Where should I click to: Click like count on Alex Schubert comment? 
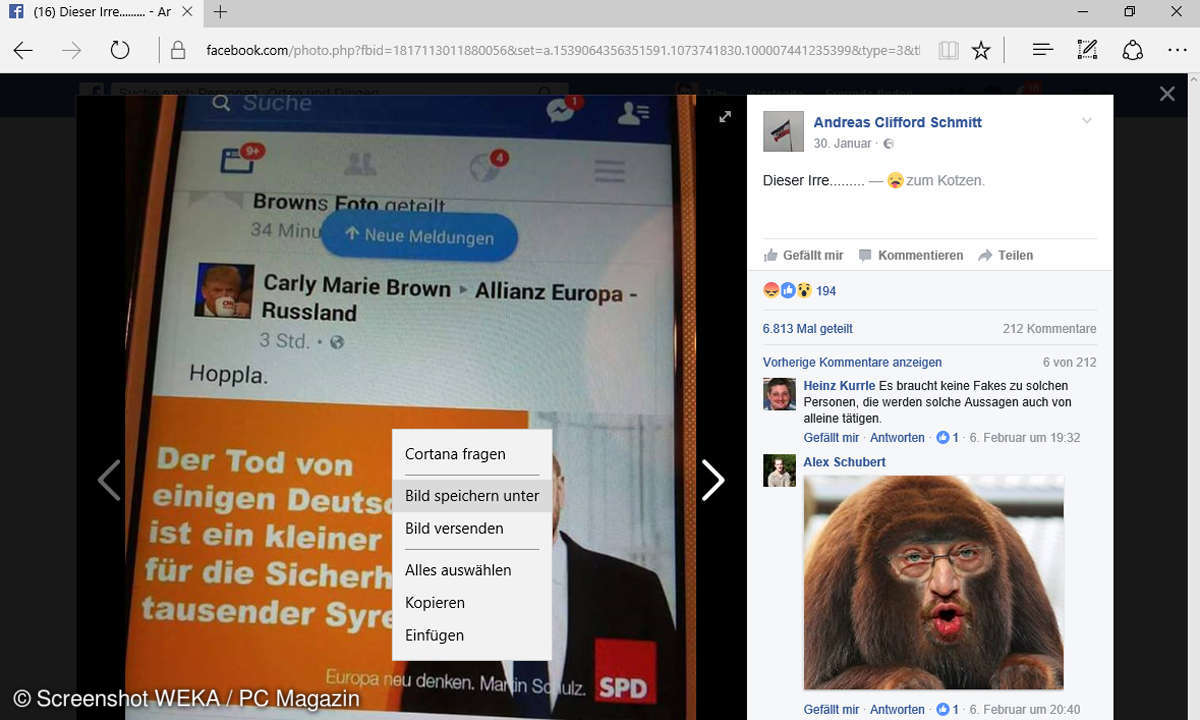coord(947,710)
